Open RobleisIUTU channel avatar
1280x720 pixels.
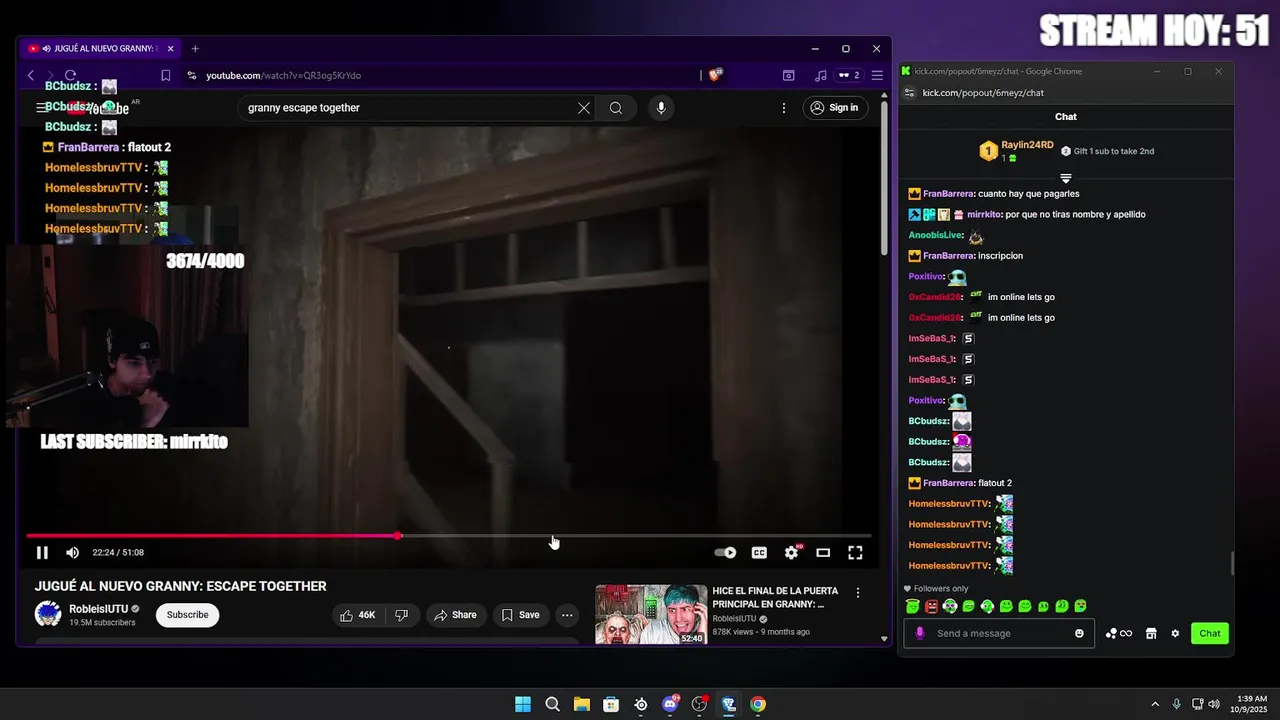click(48, 614)
